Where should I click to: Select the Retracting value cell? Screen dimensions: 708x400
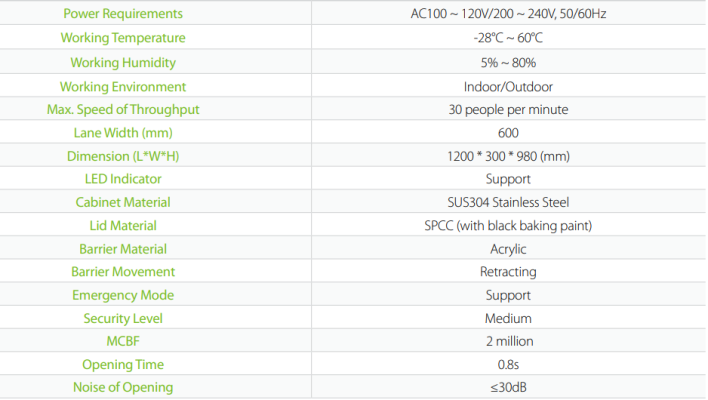(508, 272)
